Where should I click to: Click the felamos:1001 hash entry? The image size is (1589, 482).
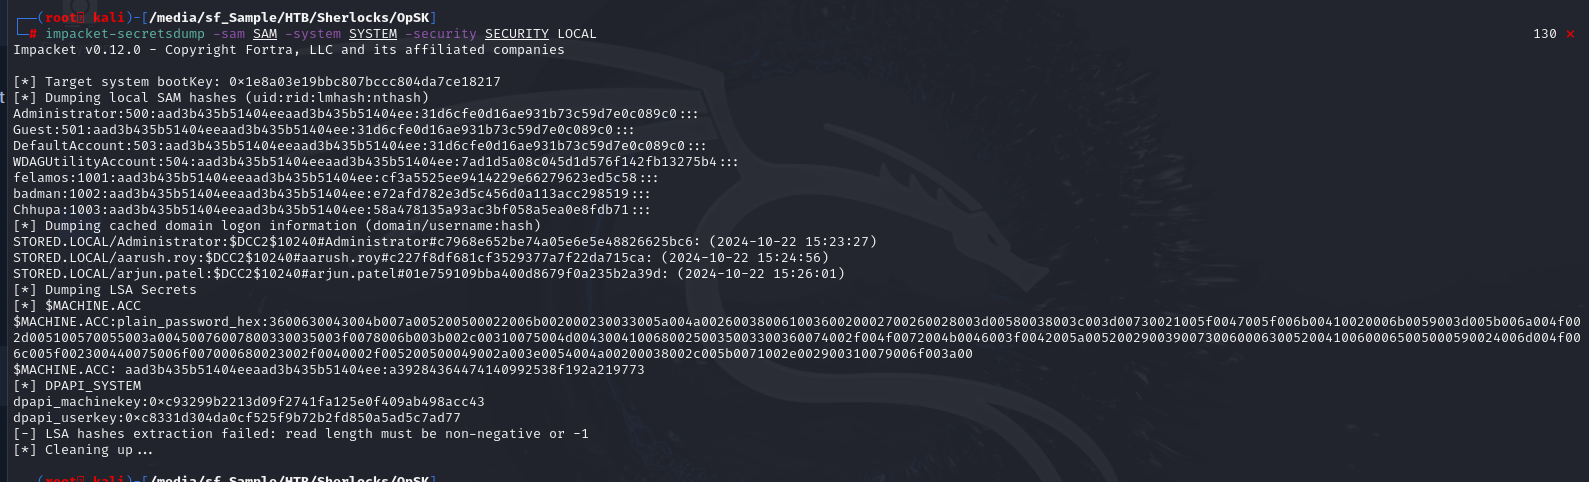click(x=335, y=178)
